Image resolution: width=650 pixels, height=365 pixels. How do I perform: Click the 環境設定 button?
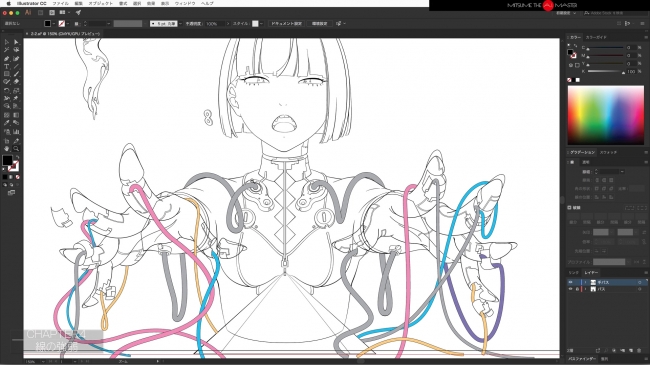point(319,24)
